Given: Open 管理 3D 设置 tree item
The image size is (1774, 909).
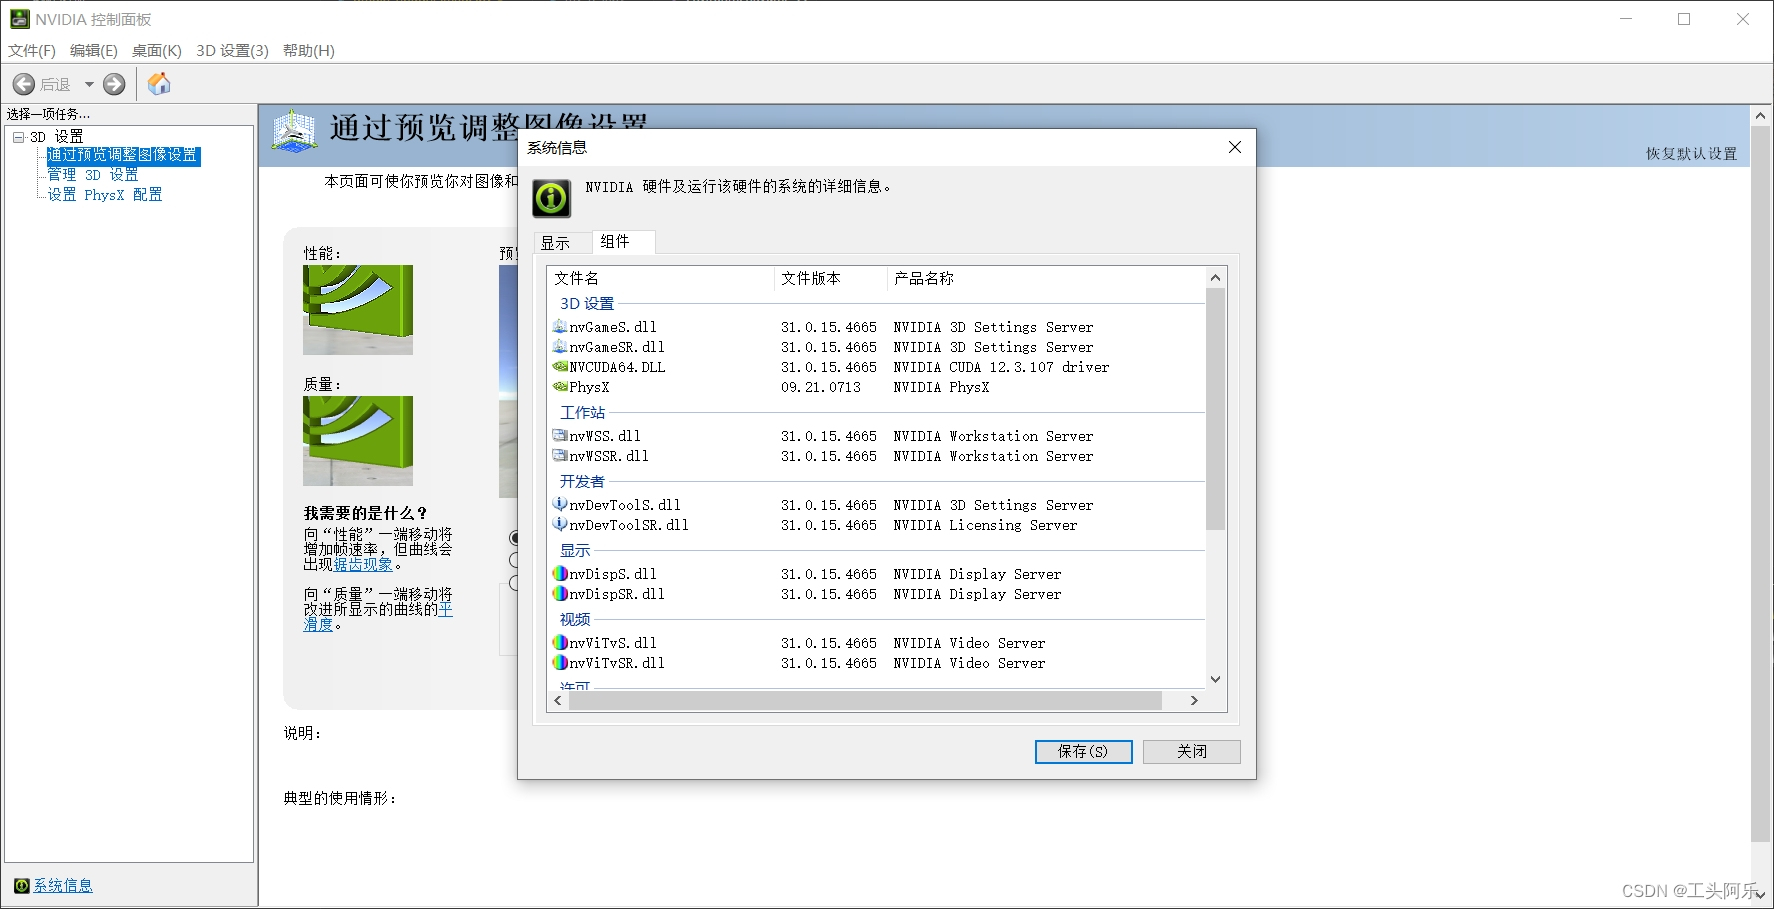Looking at the screenshot, I should click(93, 175).
